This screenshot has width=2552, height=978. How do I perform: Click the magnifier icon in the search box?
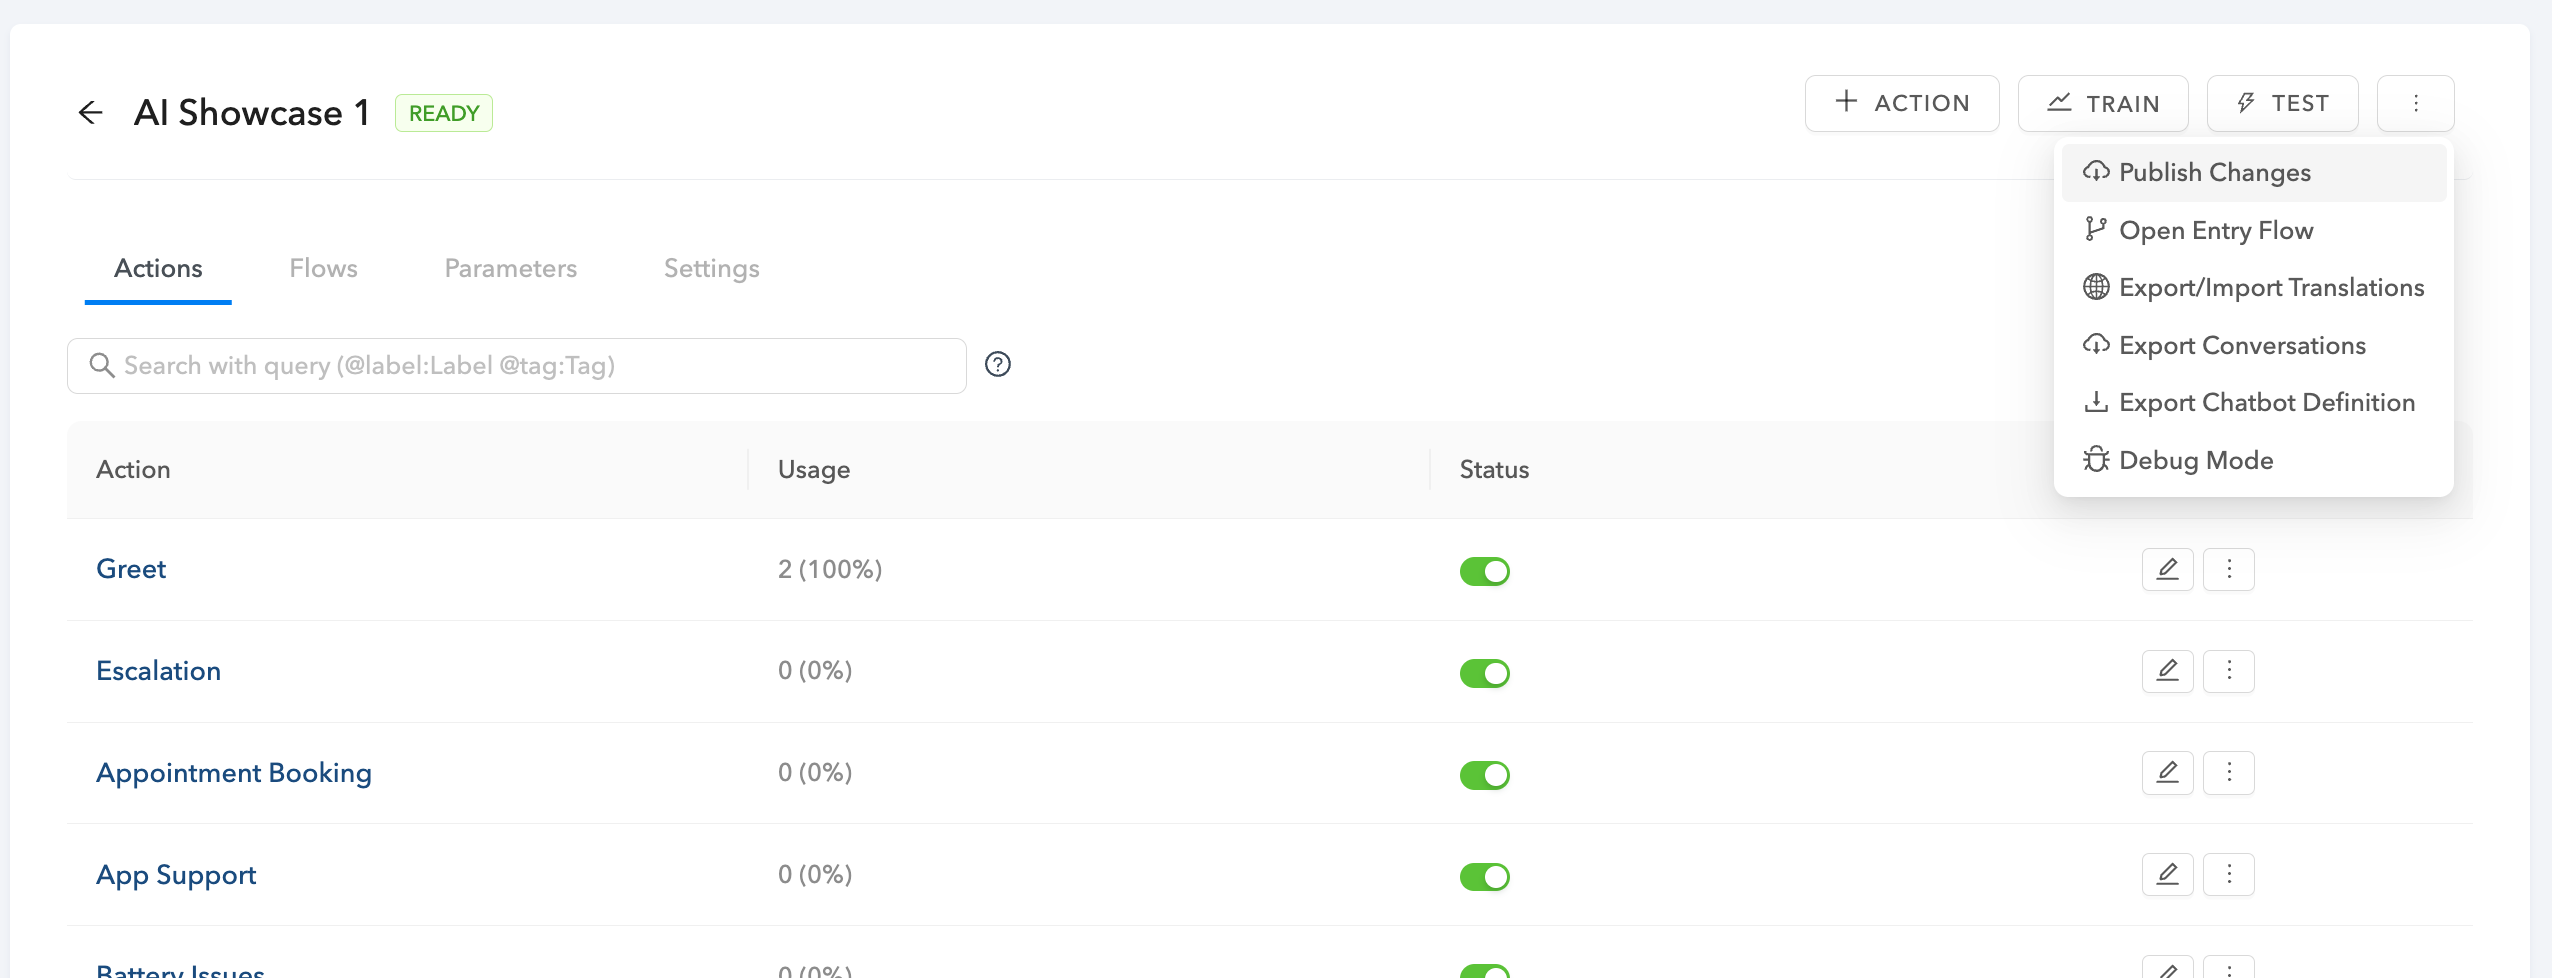tap(101, 366)
